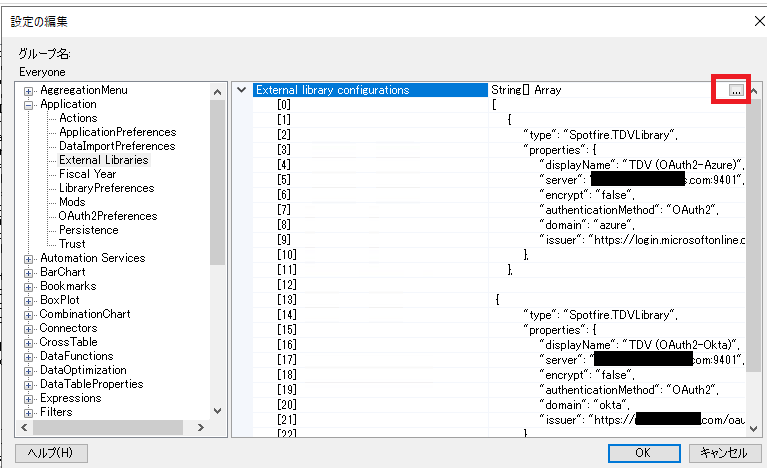Select LibraryPreferences in the tree
This screenshot has width=767, height=468.
pyautogui.click(x=106, y=188)
